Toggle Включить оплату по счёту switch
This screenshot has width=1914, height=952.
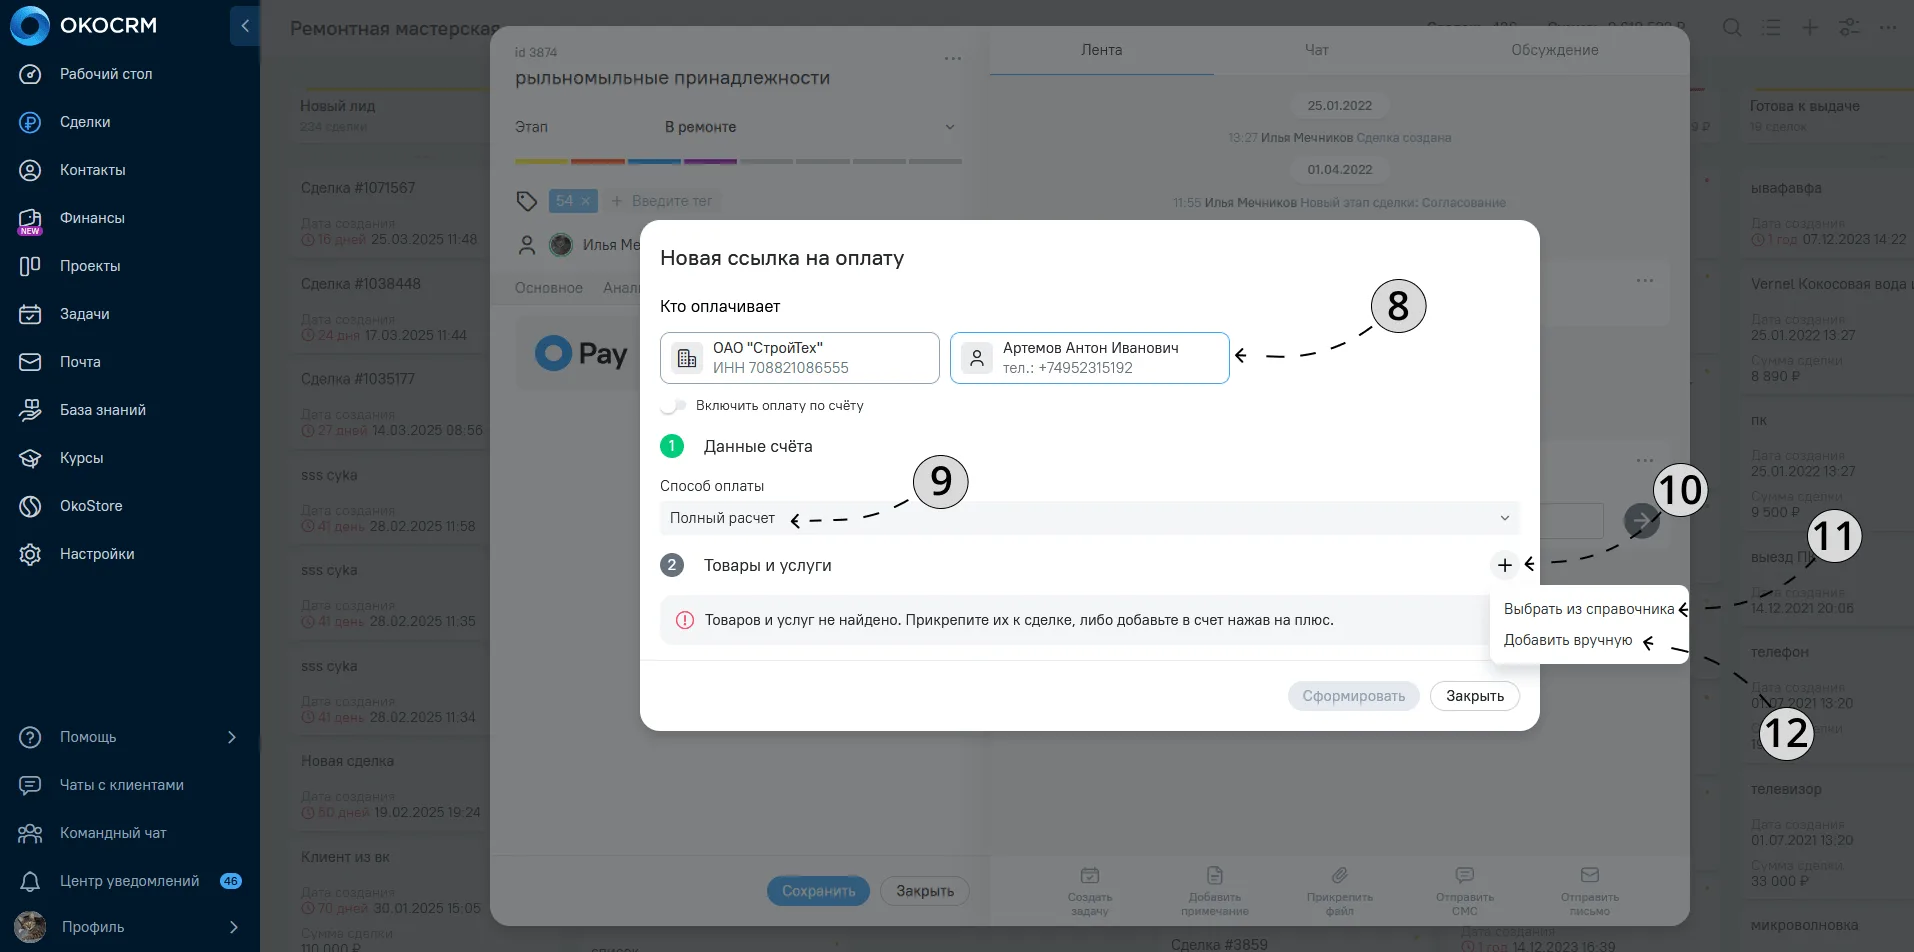point(674,406)
